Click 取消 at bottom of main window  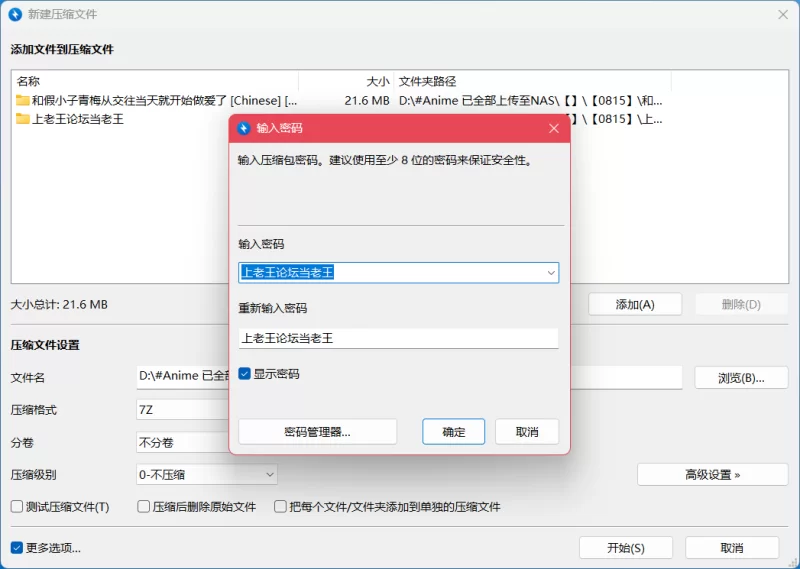[732, 548]
